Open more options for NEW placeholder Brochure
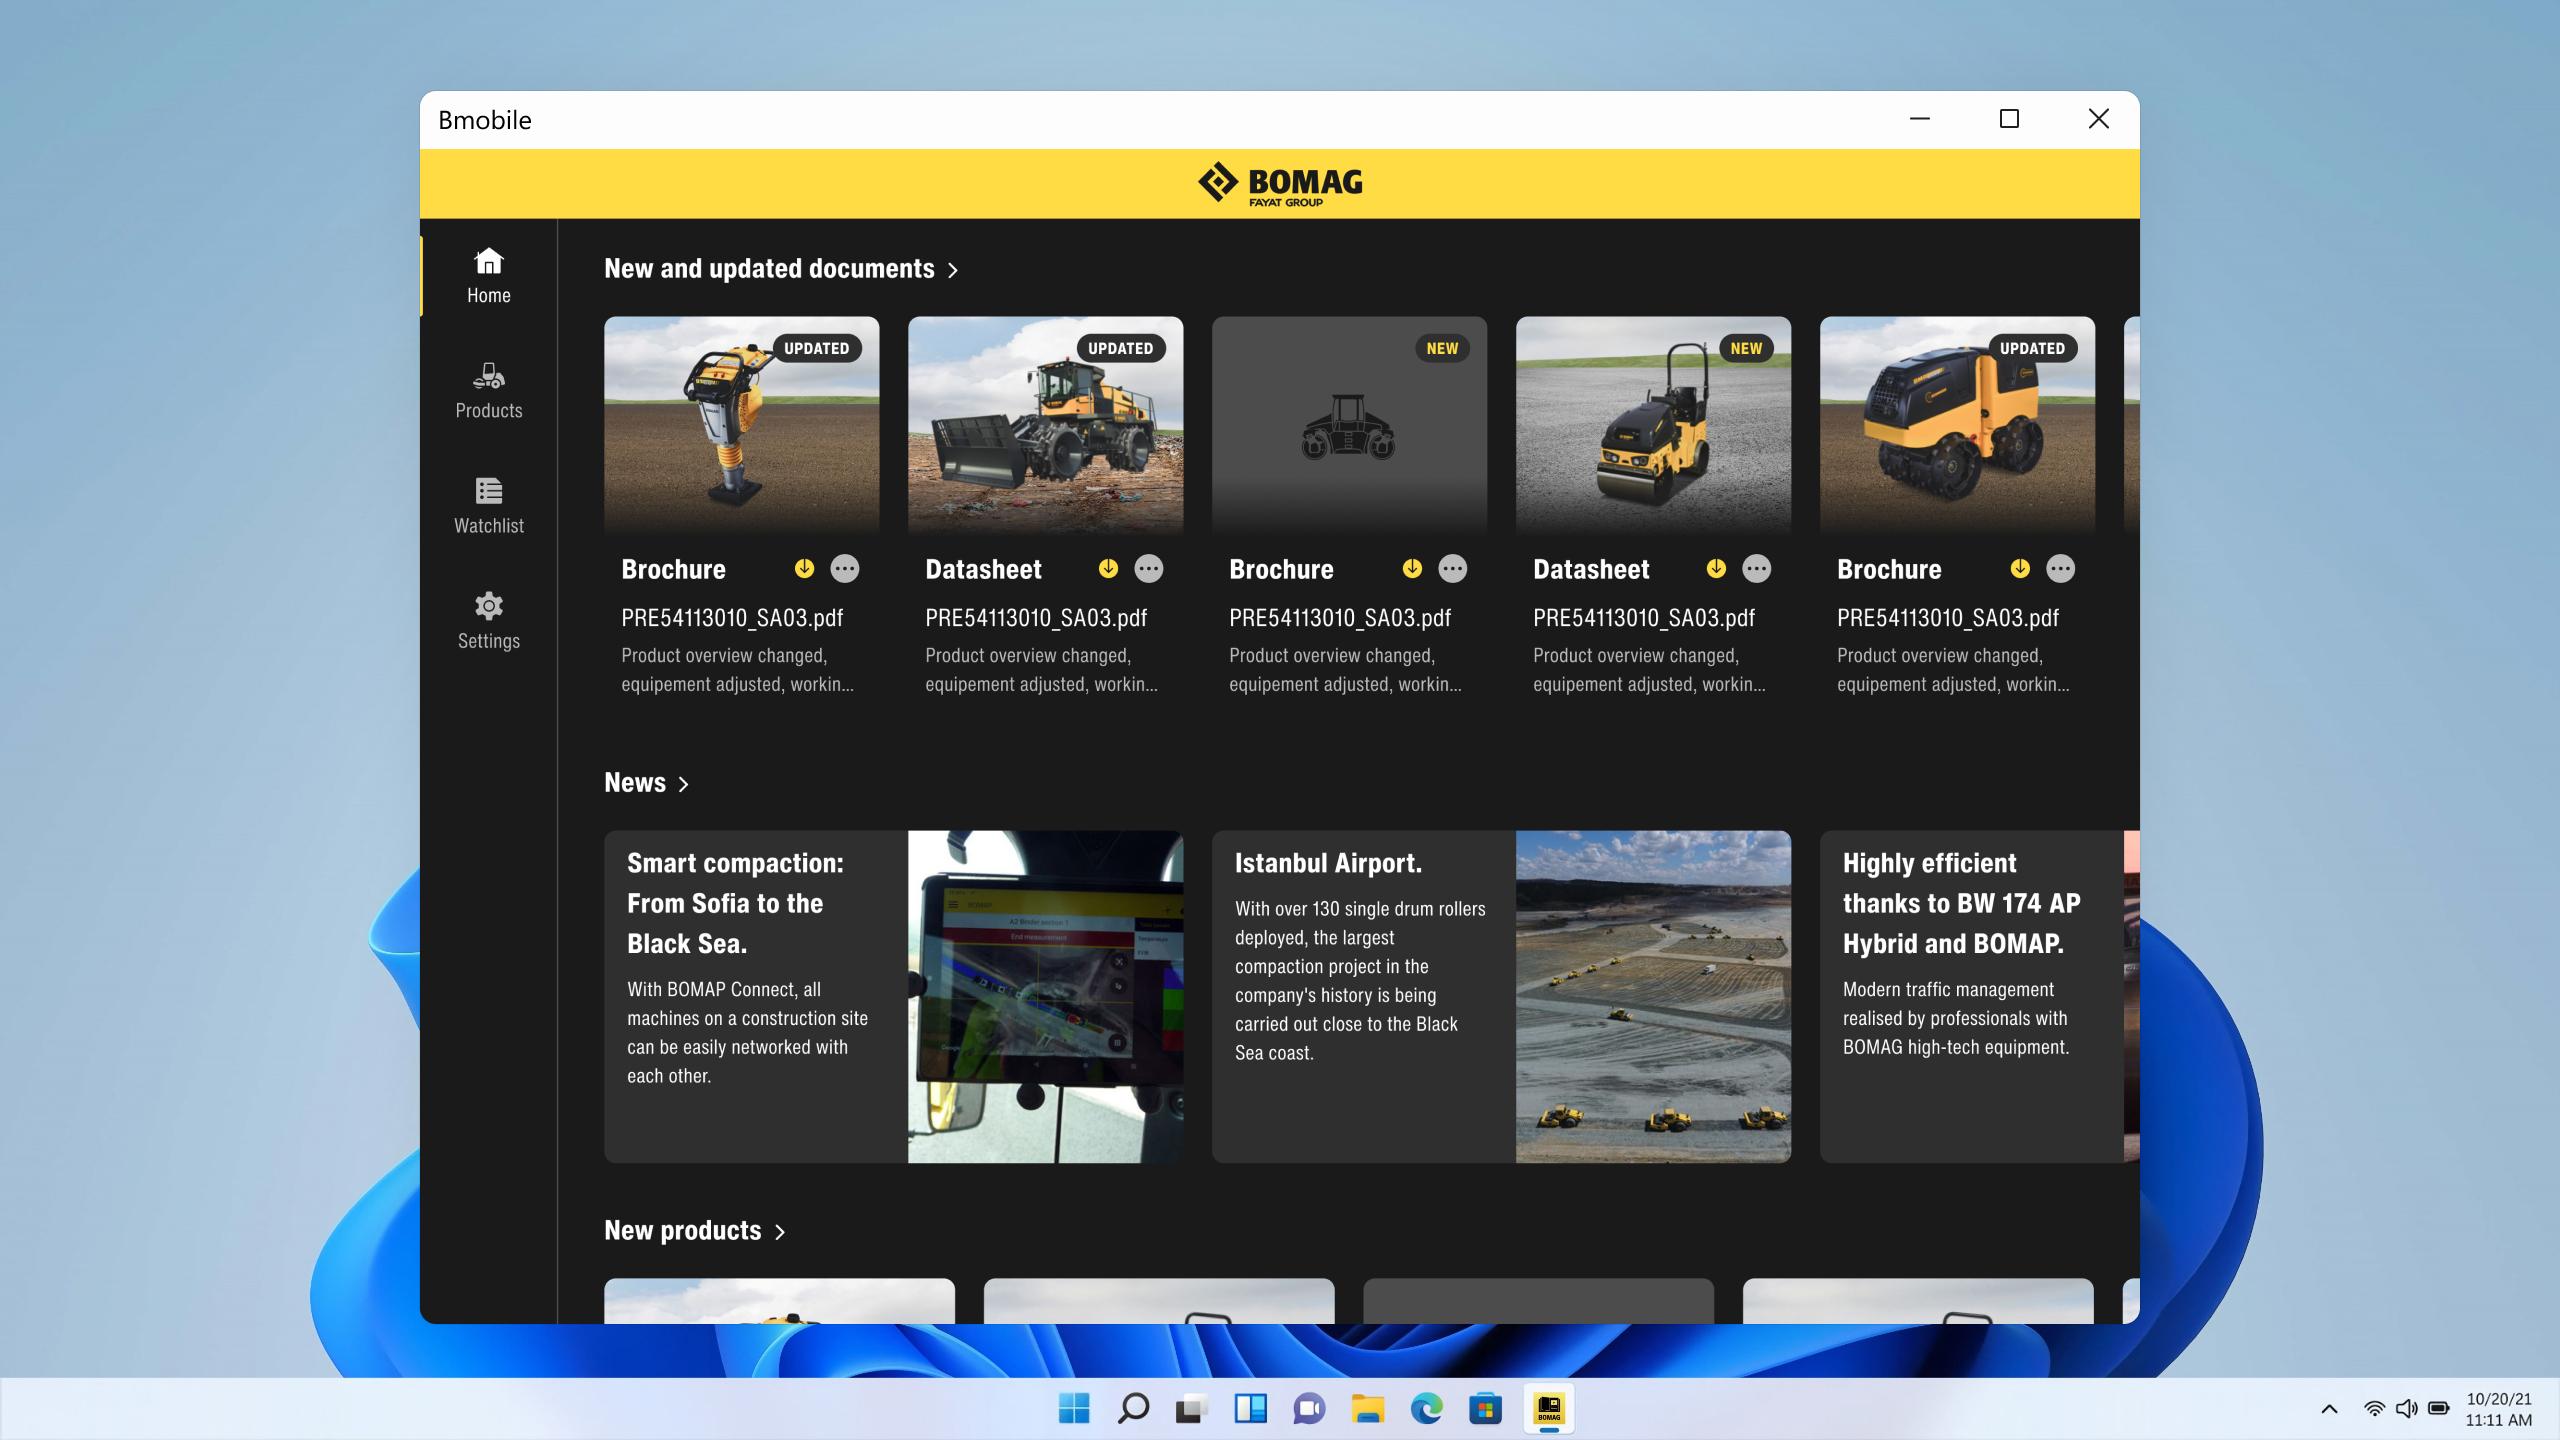Viewport: 2560px width, 1440px height. click(x=1453, y=569)
